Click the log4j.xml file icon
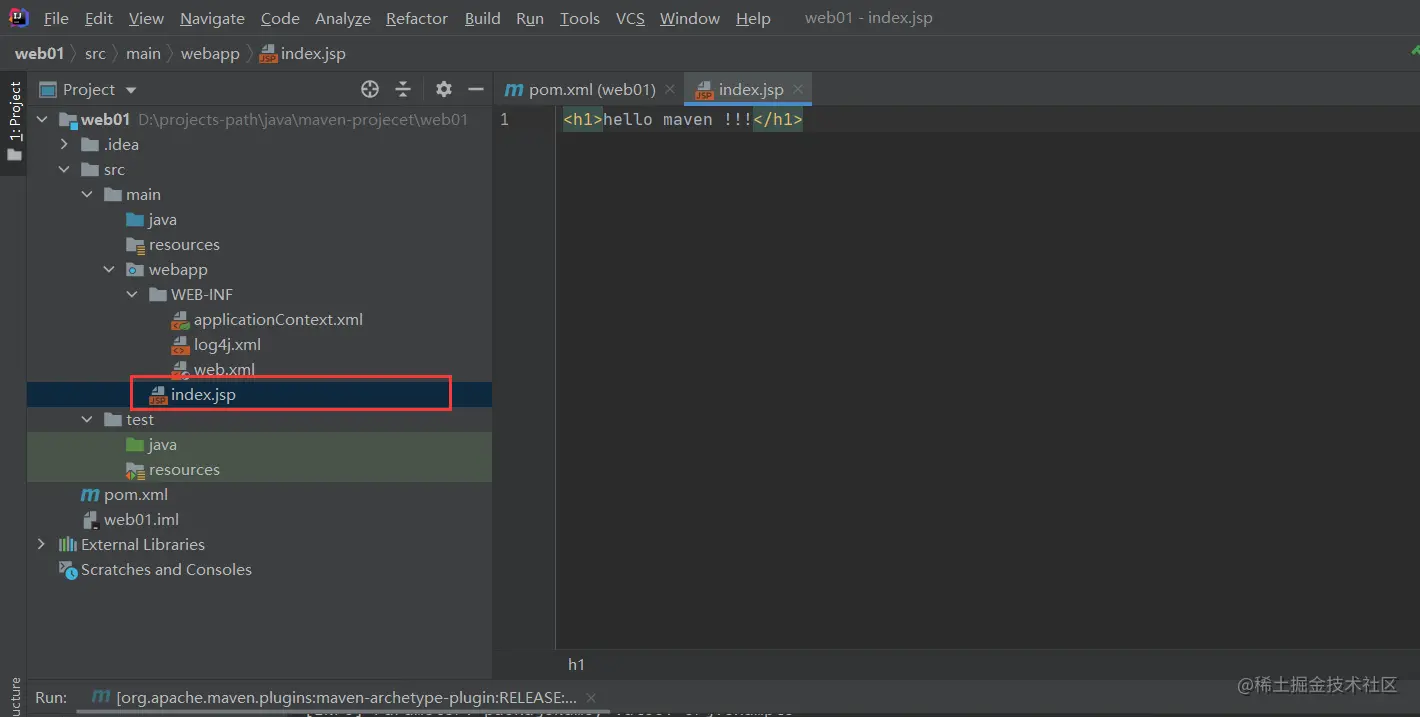Viewport: 1420px width, 717px height. click(x=181, y=345)
